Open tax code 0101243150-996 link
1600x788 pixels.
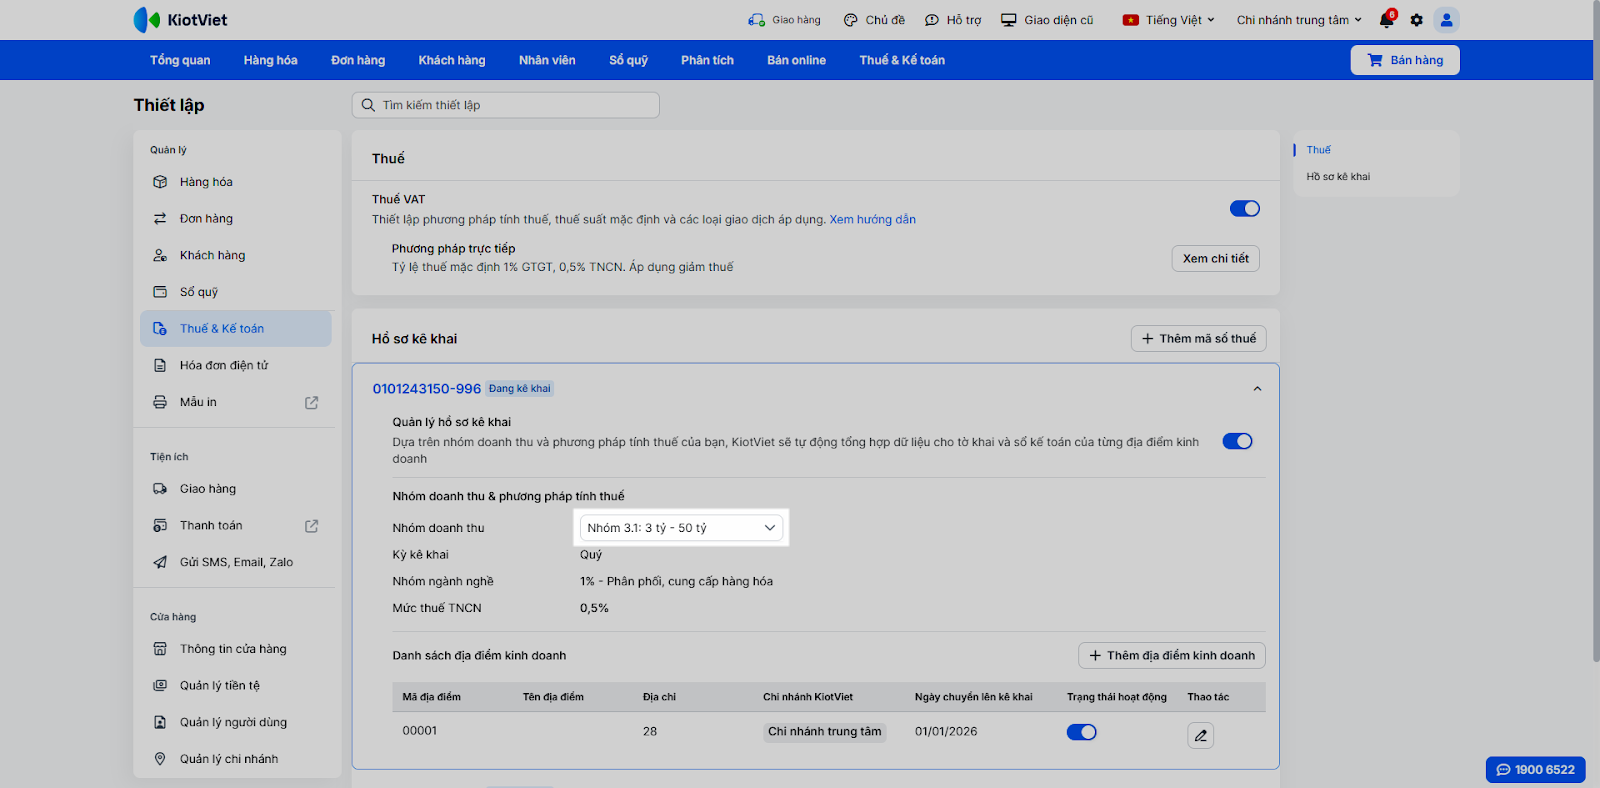tap(427, 389)
